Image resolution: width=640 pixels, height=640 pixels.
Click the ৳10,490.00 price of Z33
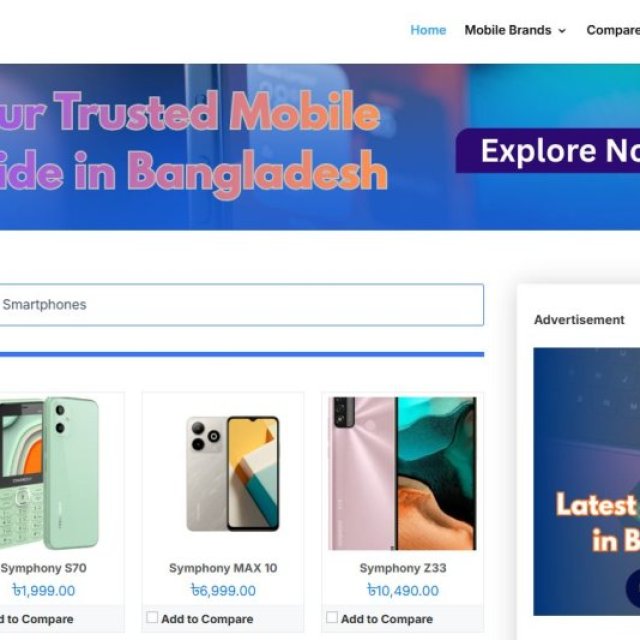[x=403, y=590]
